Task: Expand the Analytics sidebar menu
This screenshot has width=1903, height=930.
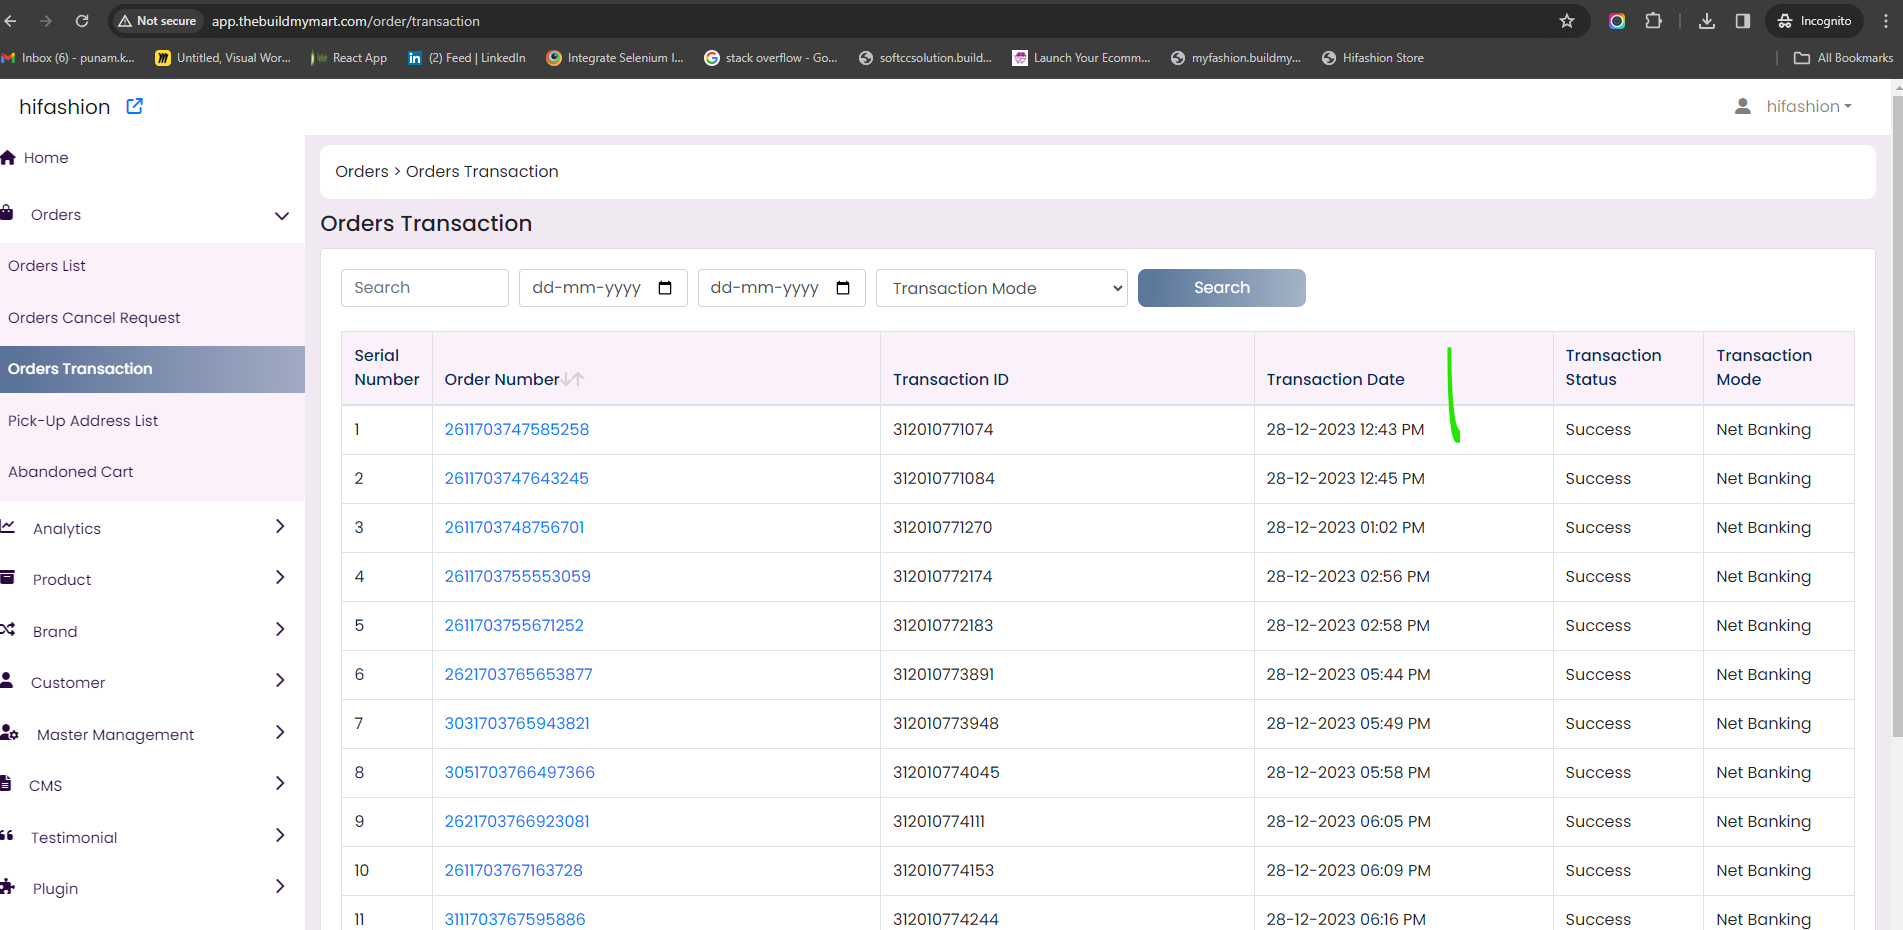Action: tap(280, 526)
